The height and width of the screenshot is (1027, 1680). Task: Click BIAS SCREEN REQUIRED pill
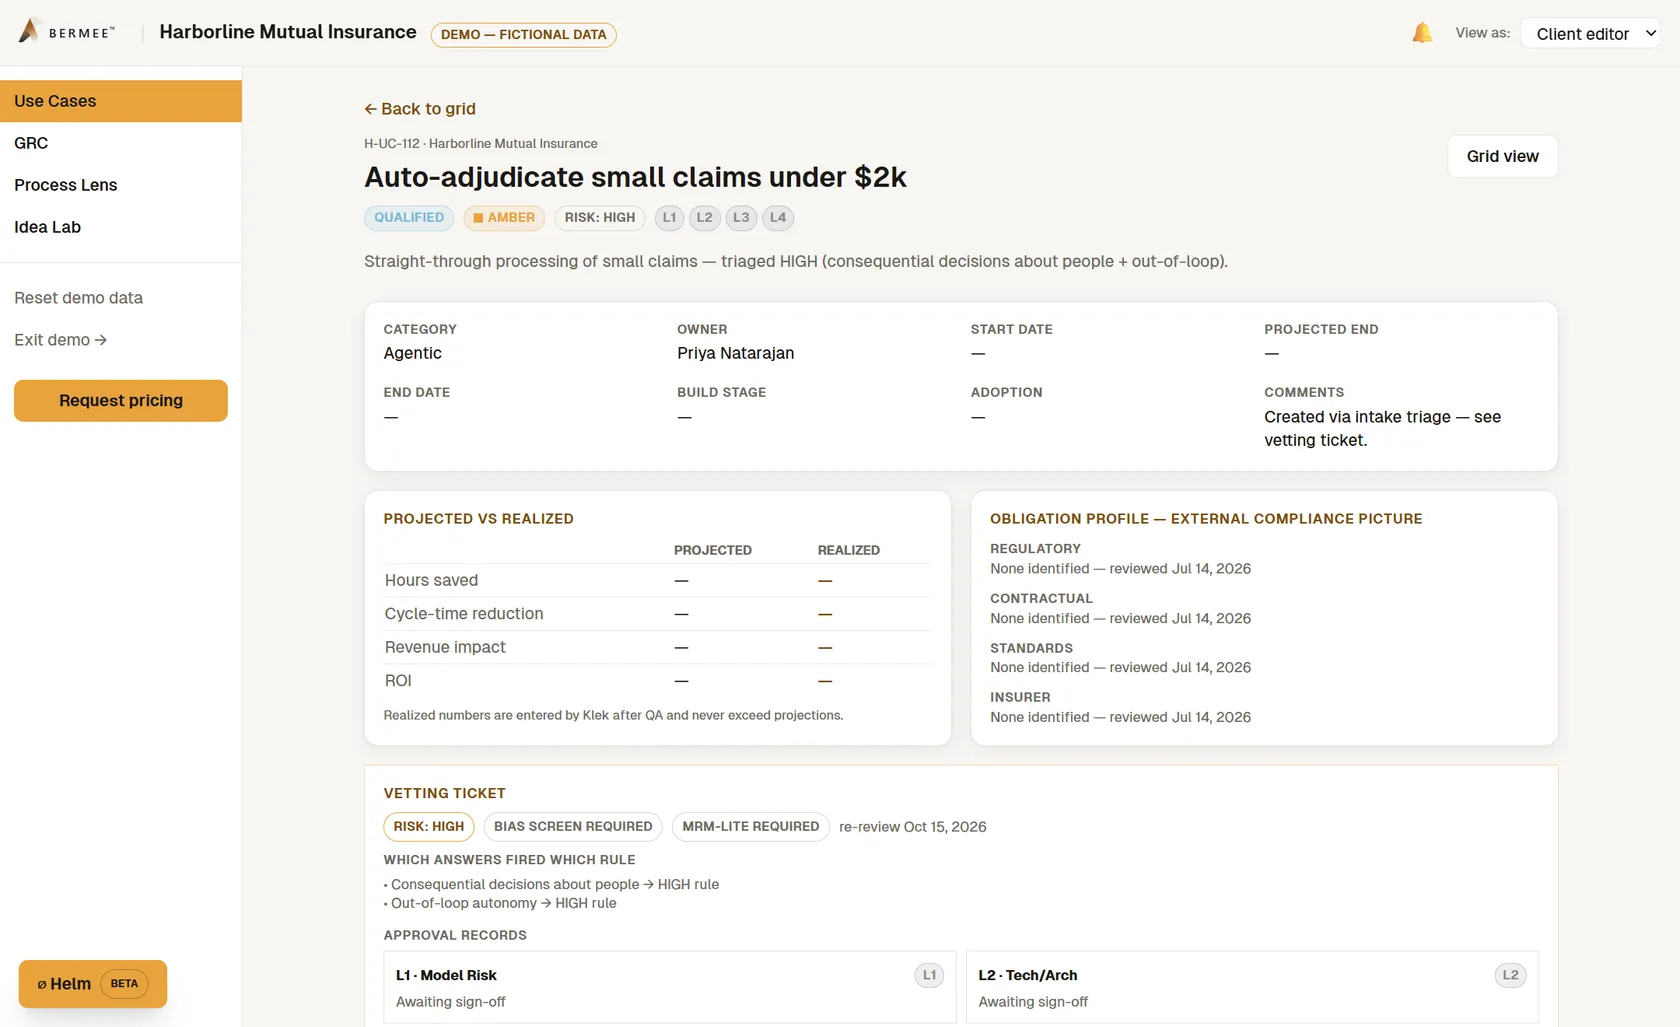pos(573,827)
